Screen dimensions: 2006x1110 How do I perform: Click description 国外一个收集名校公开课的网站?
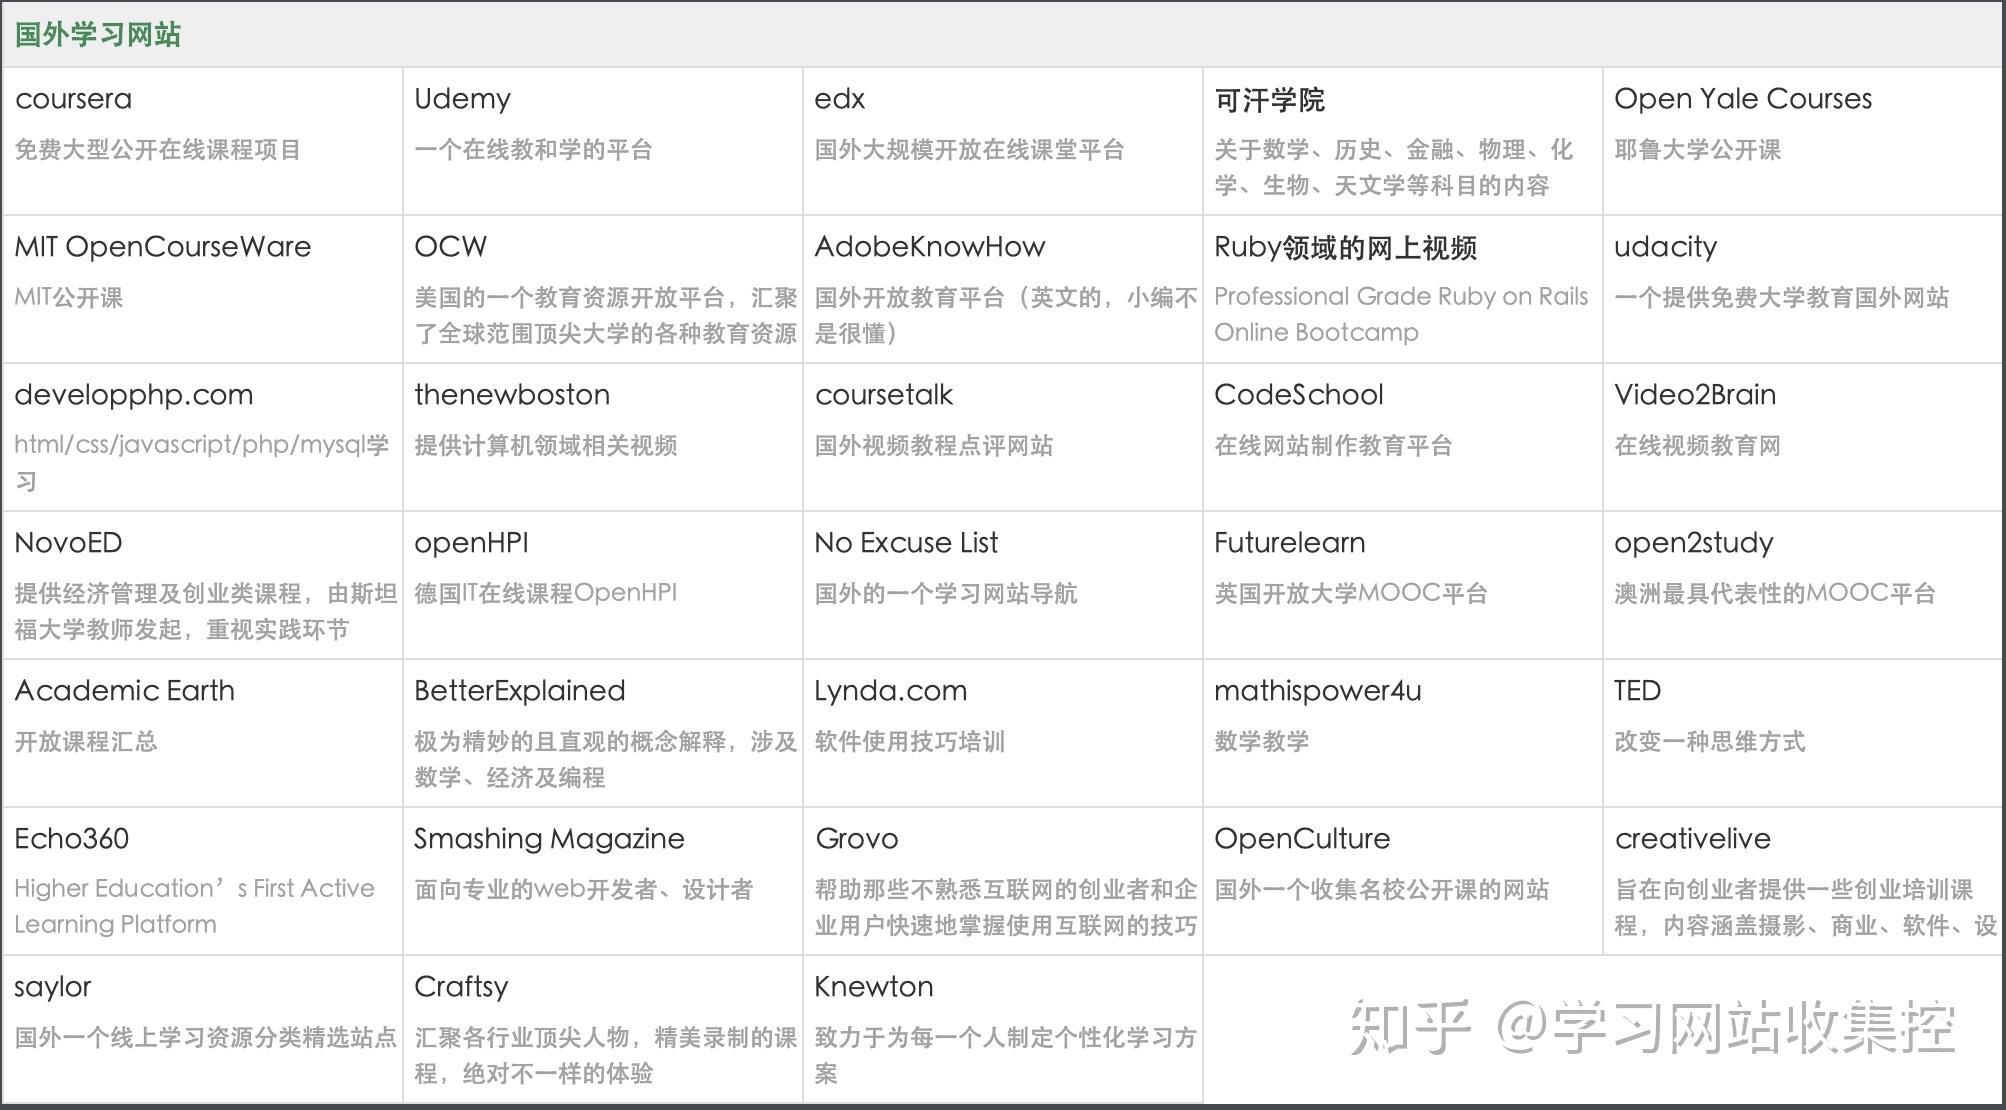1381,890
